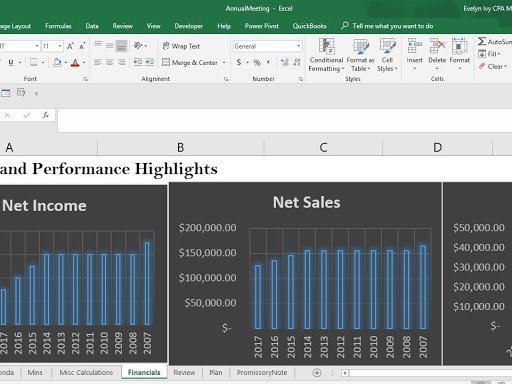Toggle middle align
Viewport: 512px width, 384px height.
(110, 45)
